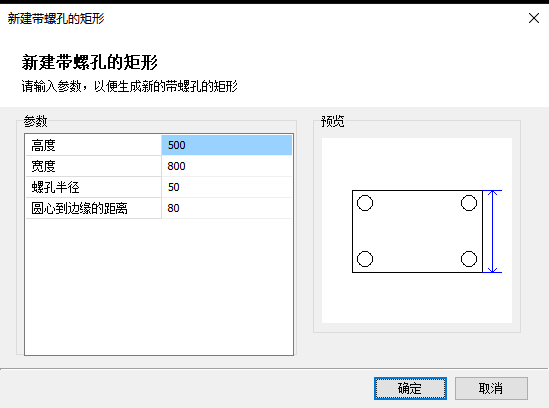Click the bottom-right screw hole in preview
This screenshot has width=549, height=408.
469,259
